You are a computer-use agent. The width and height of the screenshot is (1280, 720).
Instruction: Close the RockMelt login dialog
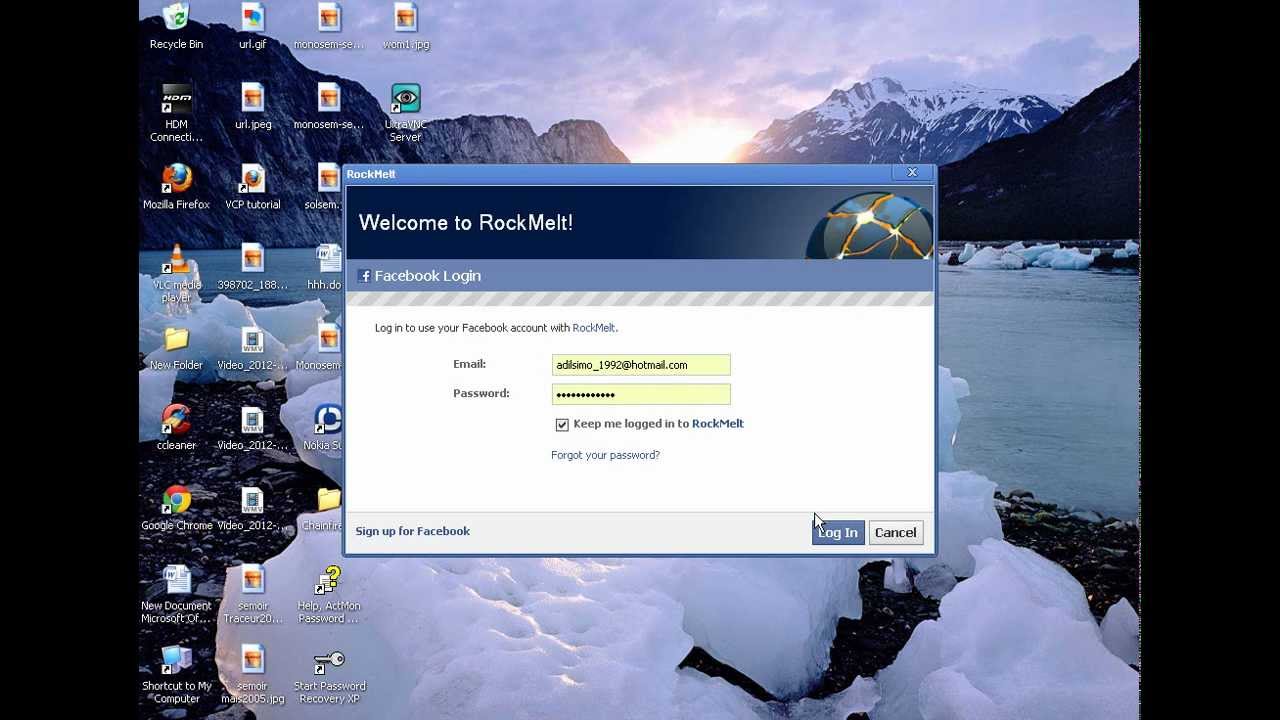pyautogui.click(x=912, y=173)
